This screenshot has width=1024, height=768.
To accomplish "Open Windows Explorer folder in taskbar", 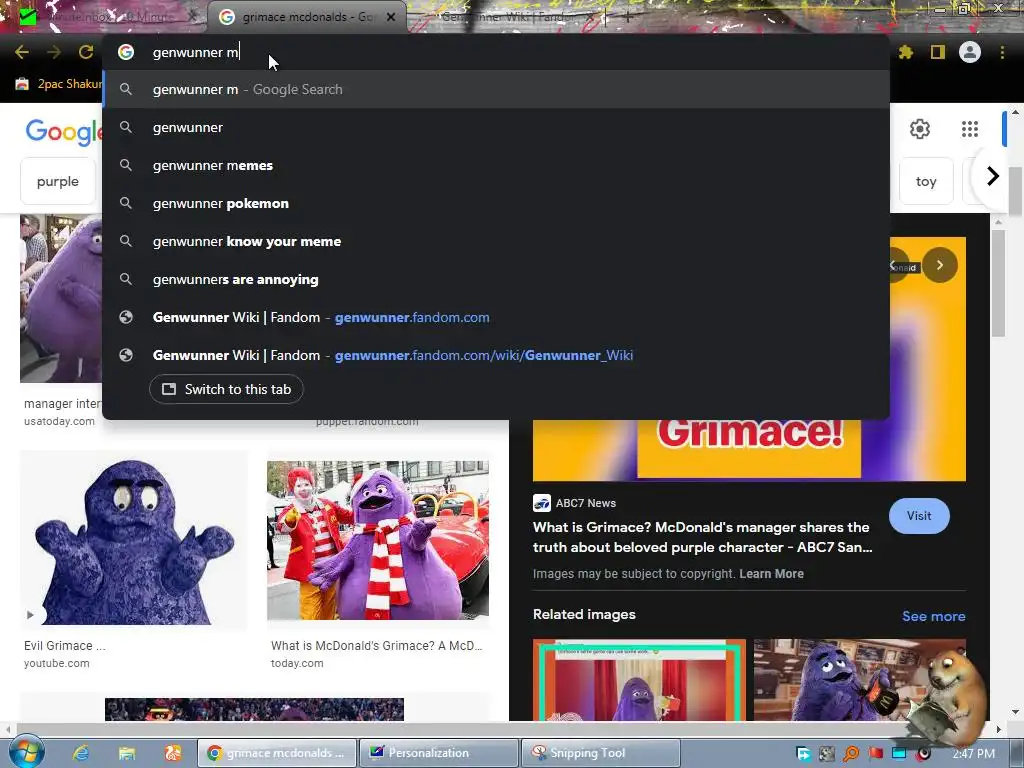I will point(127,753).
